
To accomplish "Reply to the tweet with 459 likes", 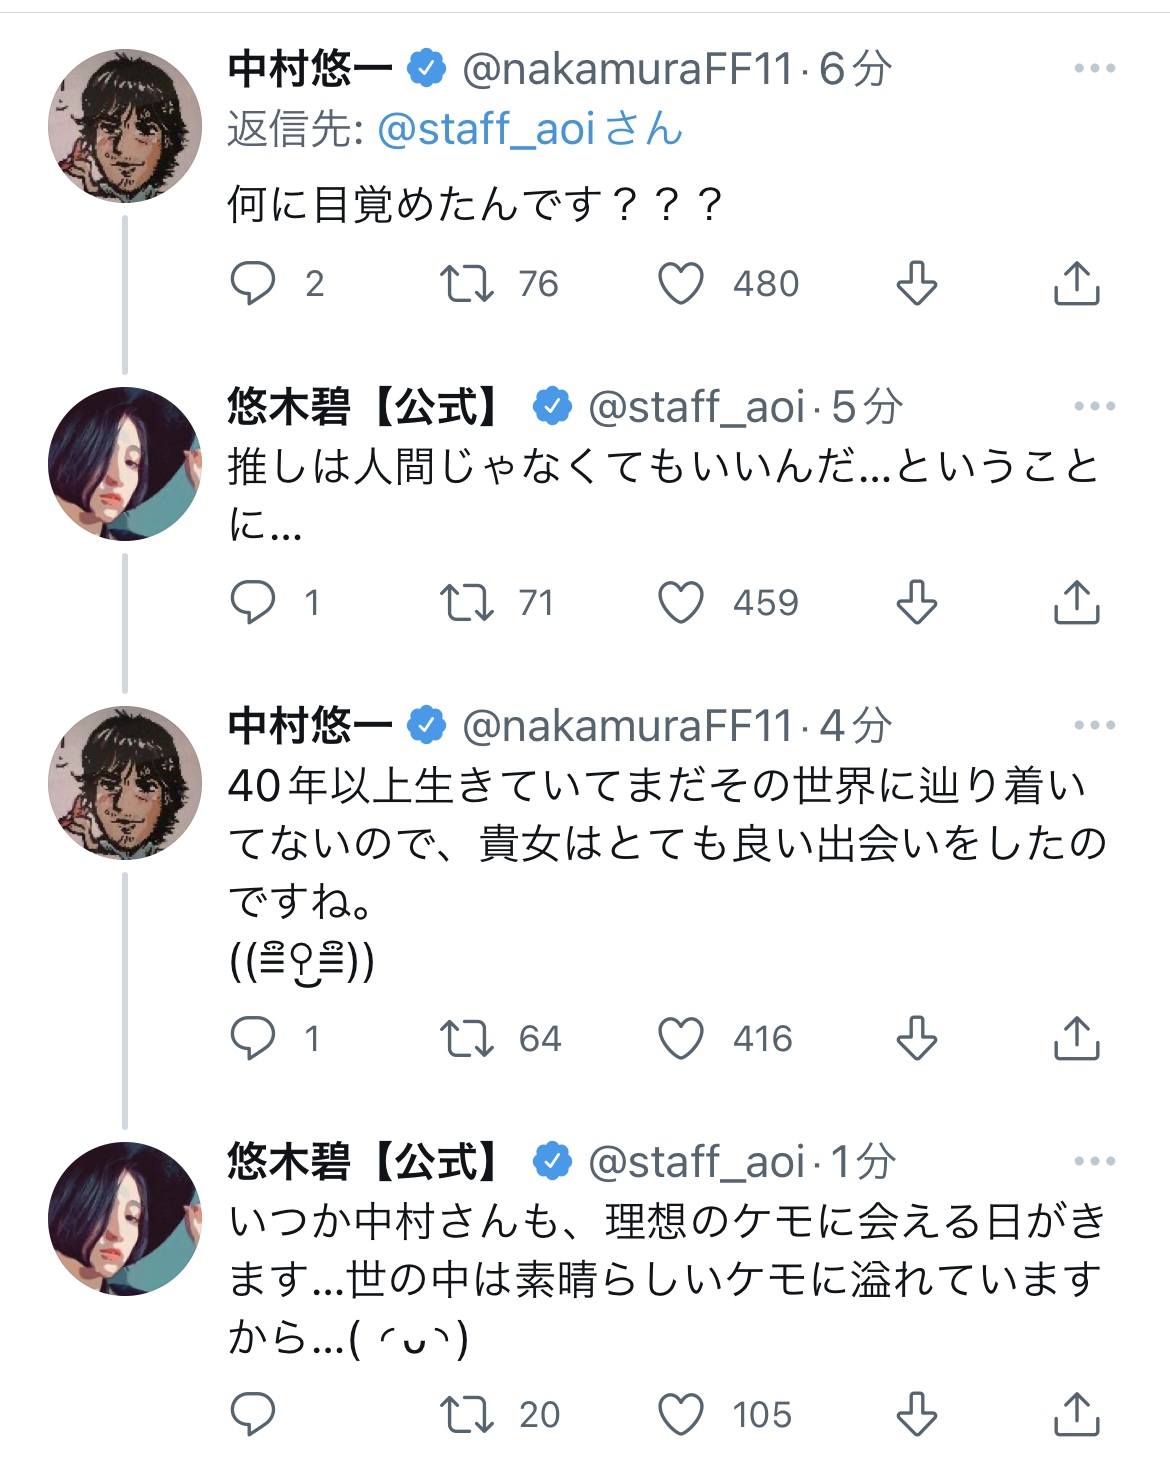I will tap(253, 602).
